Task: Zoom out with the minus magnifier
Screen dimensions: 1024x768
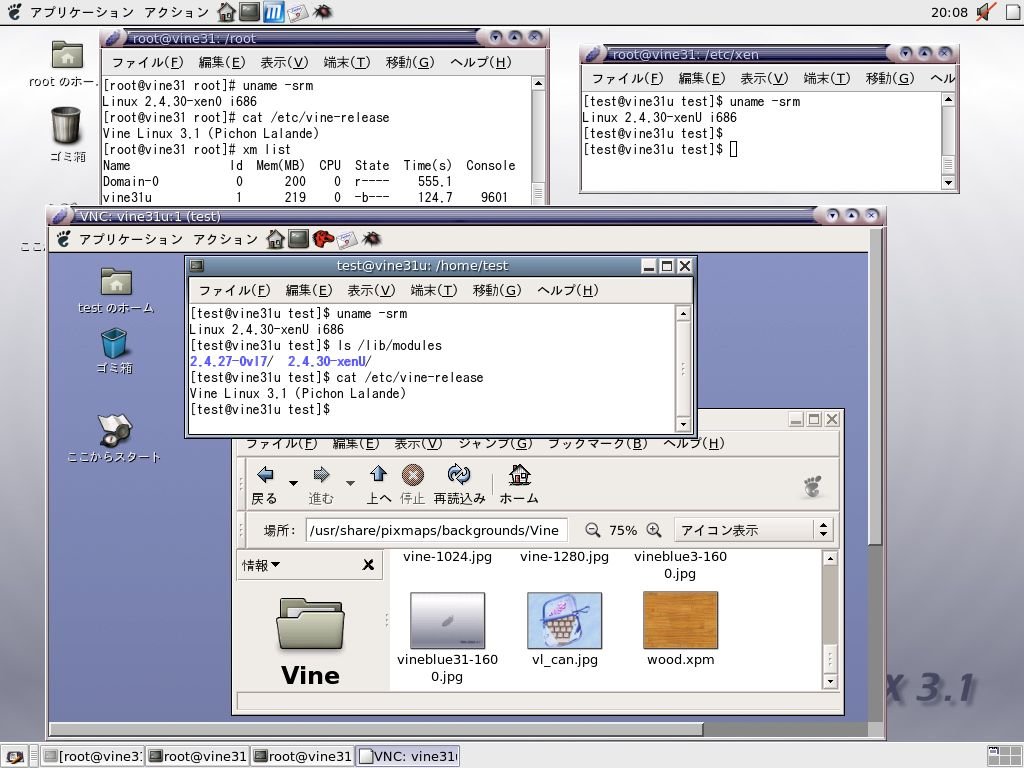Action: click(592, 530)
